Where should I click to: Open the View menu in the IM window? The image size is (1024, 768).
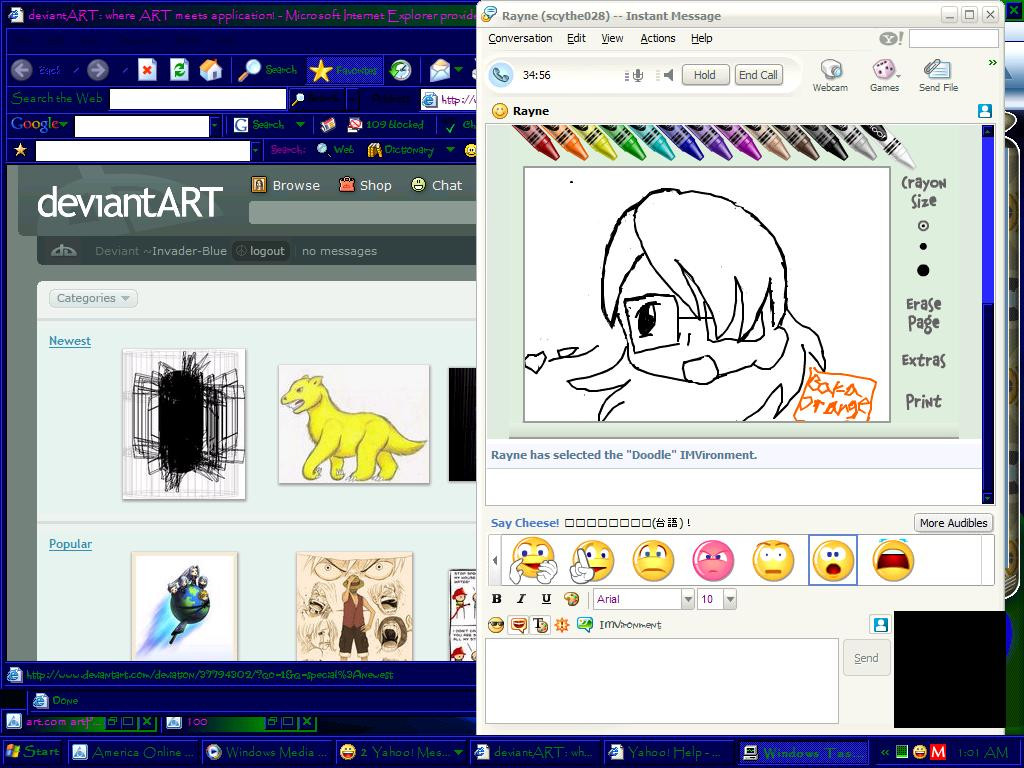click(612, 39)
